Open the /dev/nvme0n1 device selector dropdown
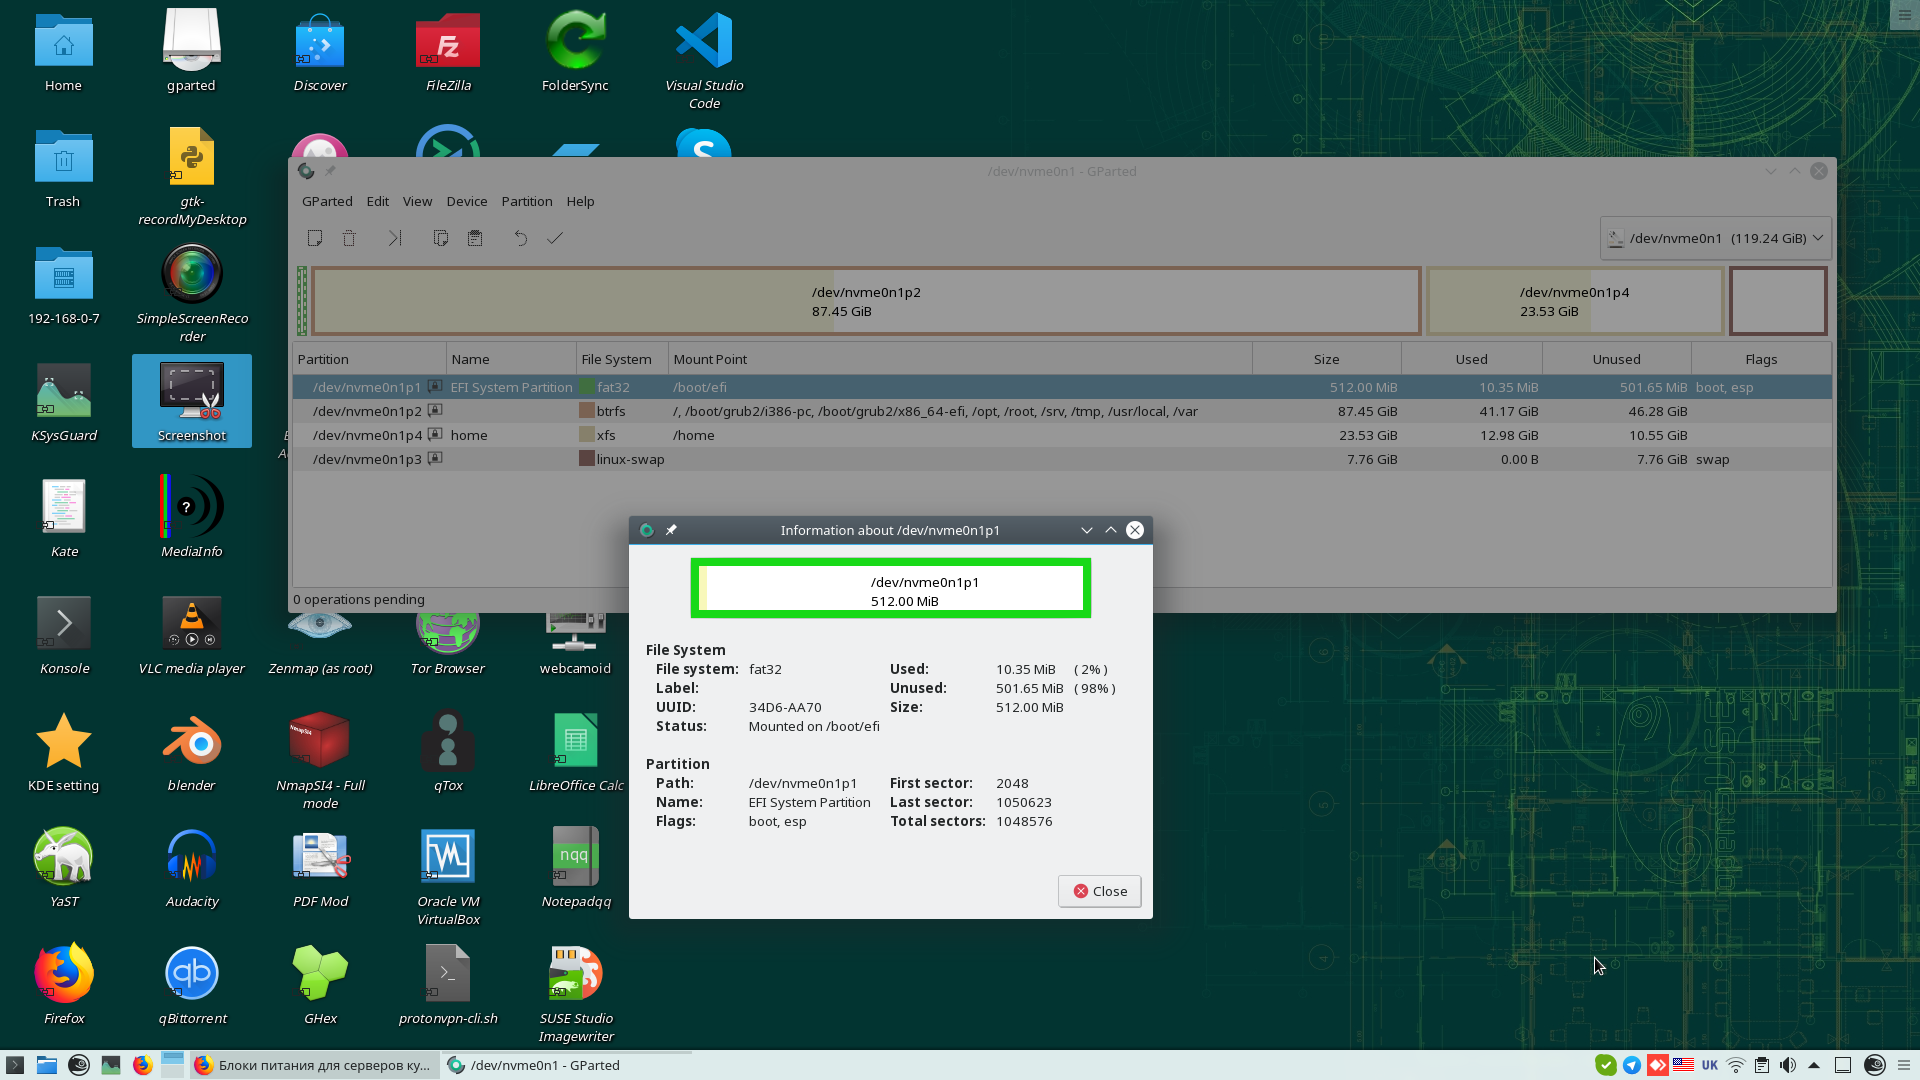 tap(1715, 238)
